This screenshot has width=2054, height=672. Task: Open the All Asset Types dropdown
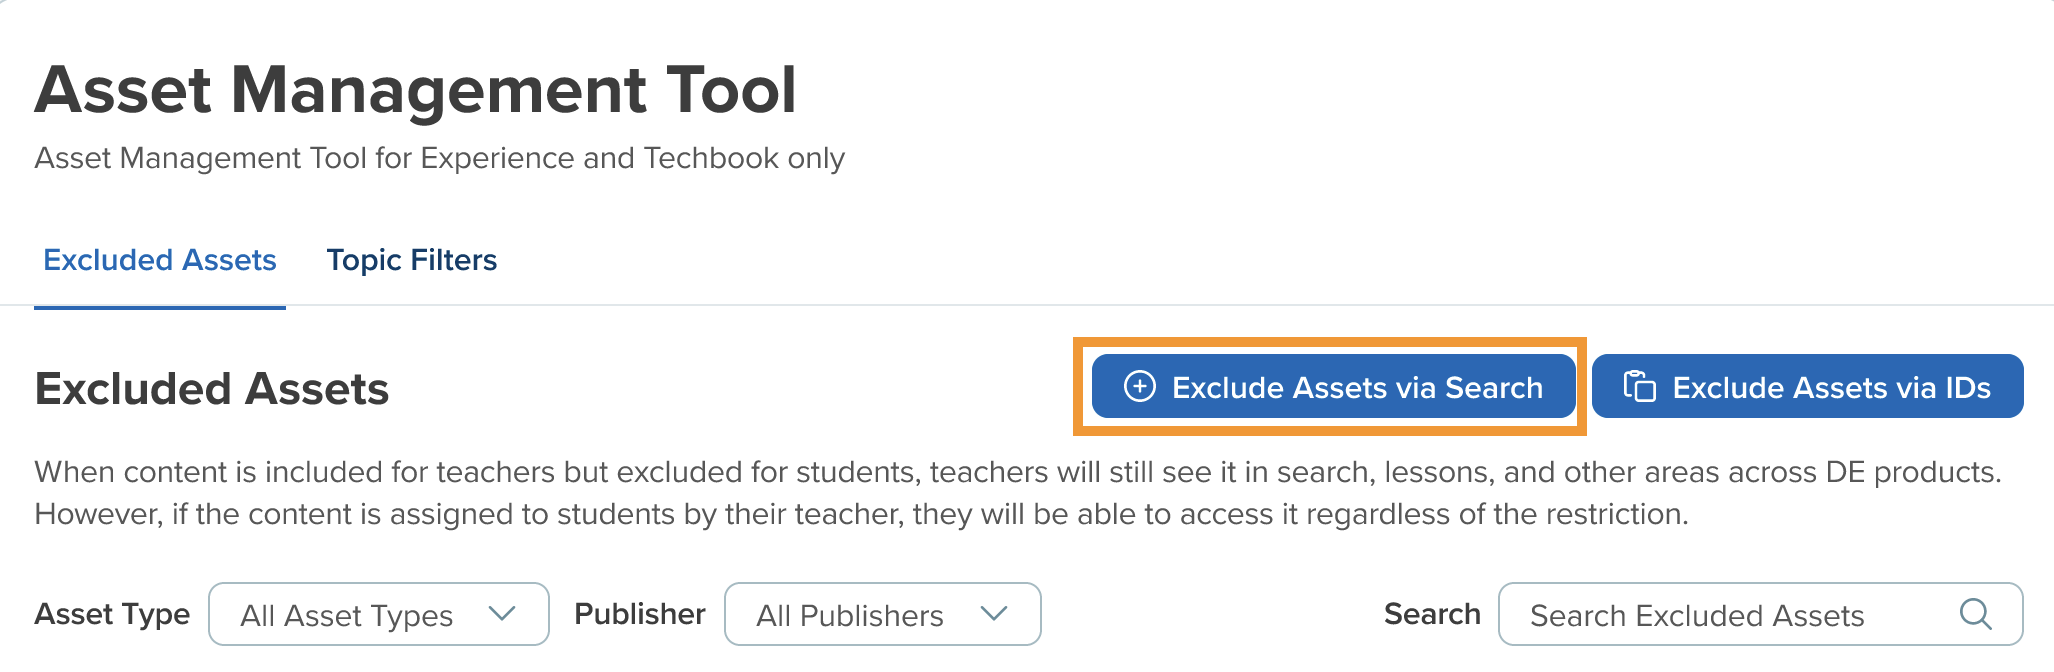point(378,614)
